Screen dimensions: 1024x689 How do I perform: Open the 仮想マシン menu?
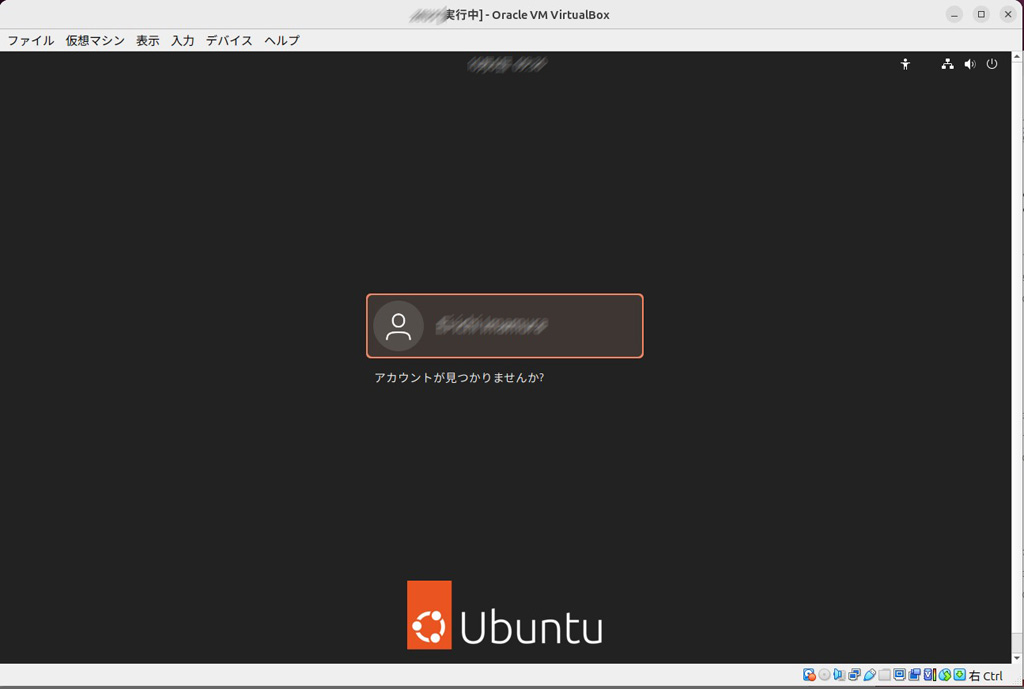click(95, 40)
